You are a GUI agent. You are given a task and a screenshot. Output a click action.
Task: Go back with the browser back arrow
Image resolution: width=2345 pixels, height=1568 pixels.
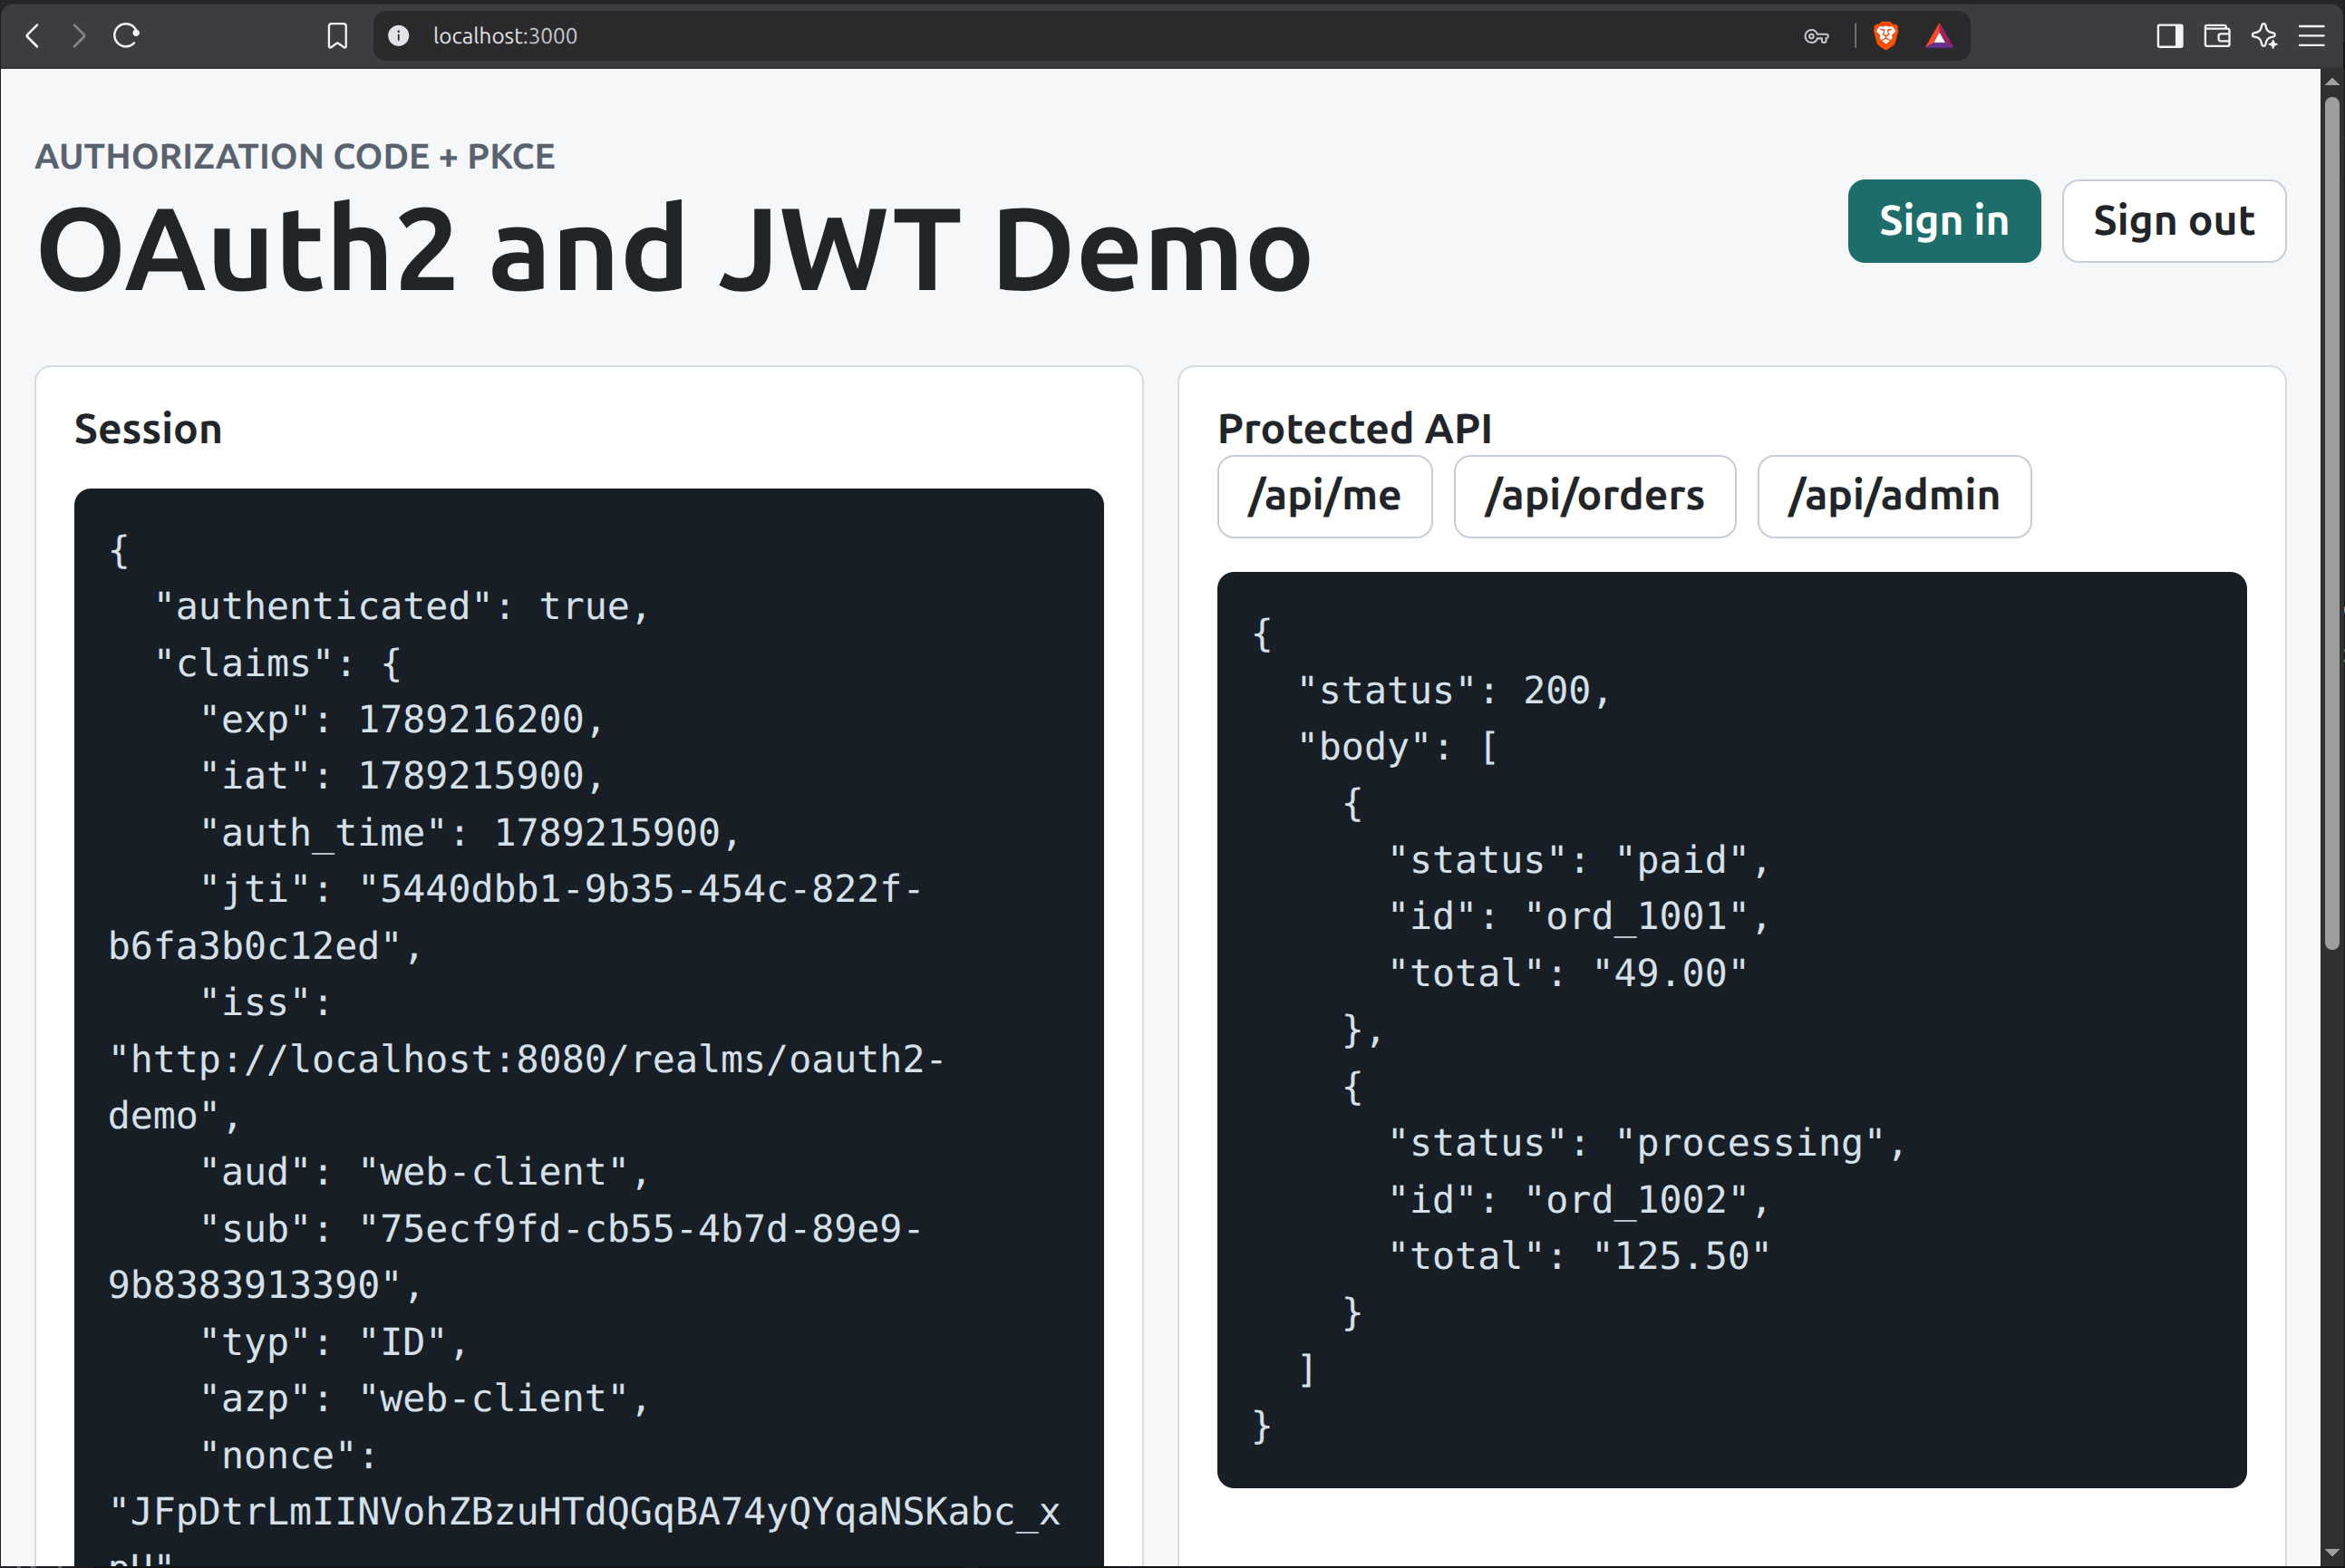click(x=33, y=36)
